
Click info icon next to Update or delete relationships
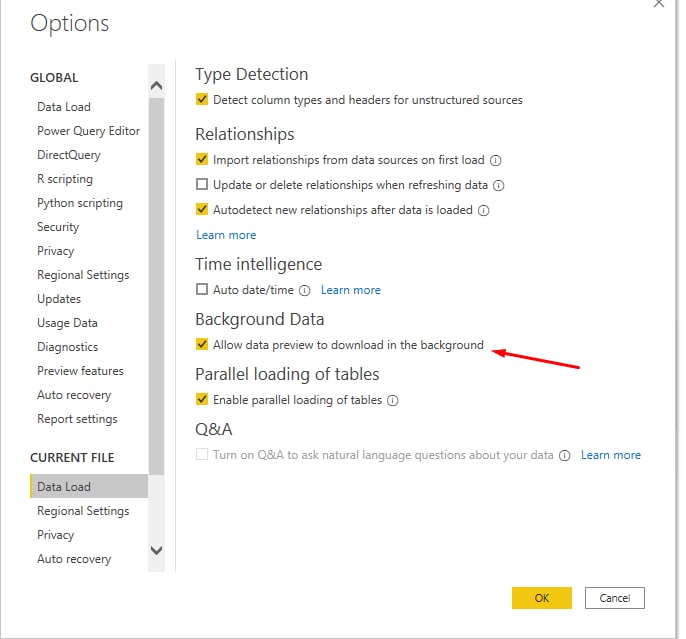pyautogui.click(x=498, y=185)
